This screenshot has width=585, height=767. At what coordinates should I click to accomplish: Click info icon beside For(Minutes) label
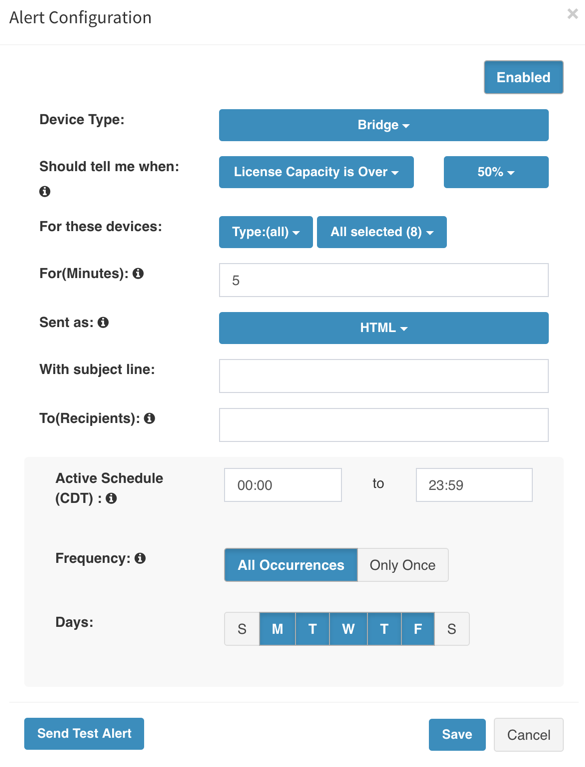coord(138,273)
